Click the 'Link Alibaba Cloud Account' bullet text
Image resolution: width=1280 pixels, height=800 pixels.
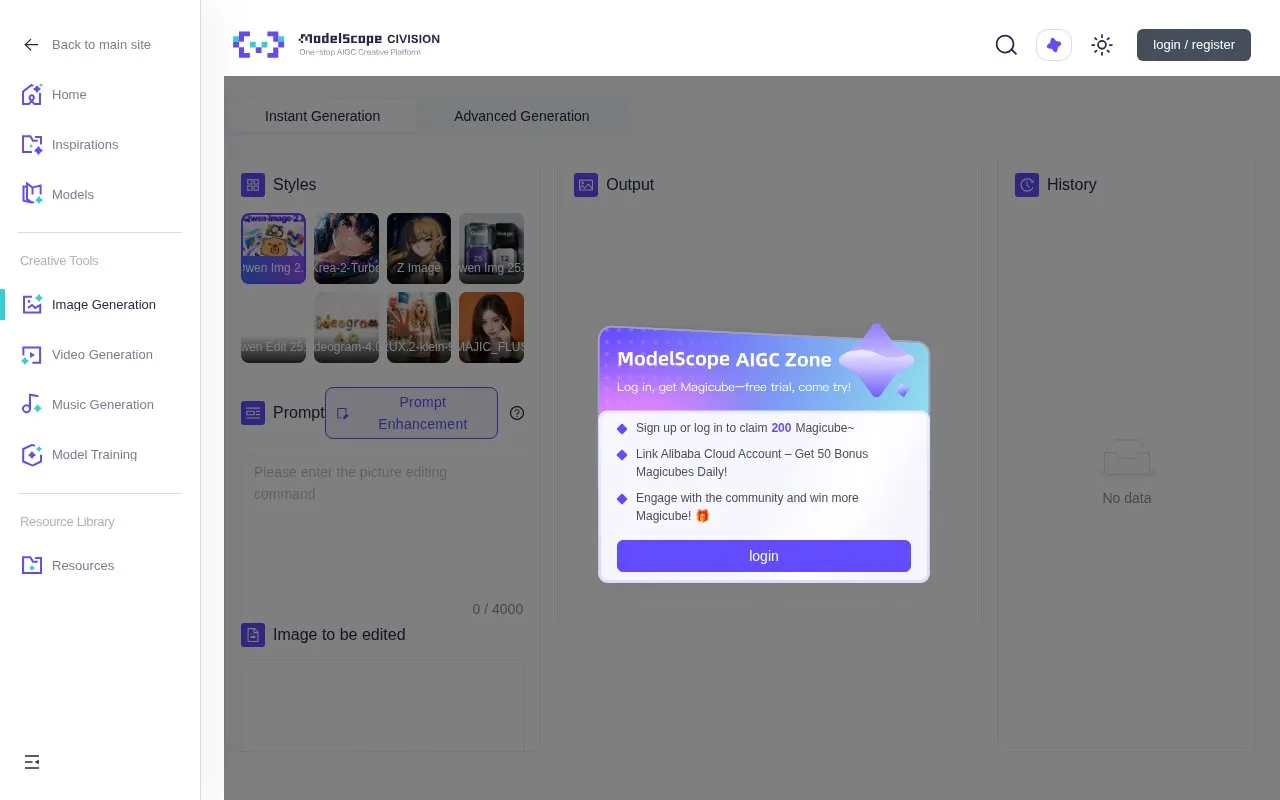[x=752, y=463]
